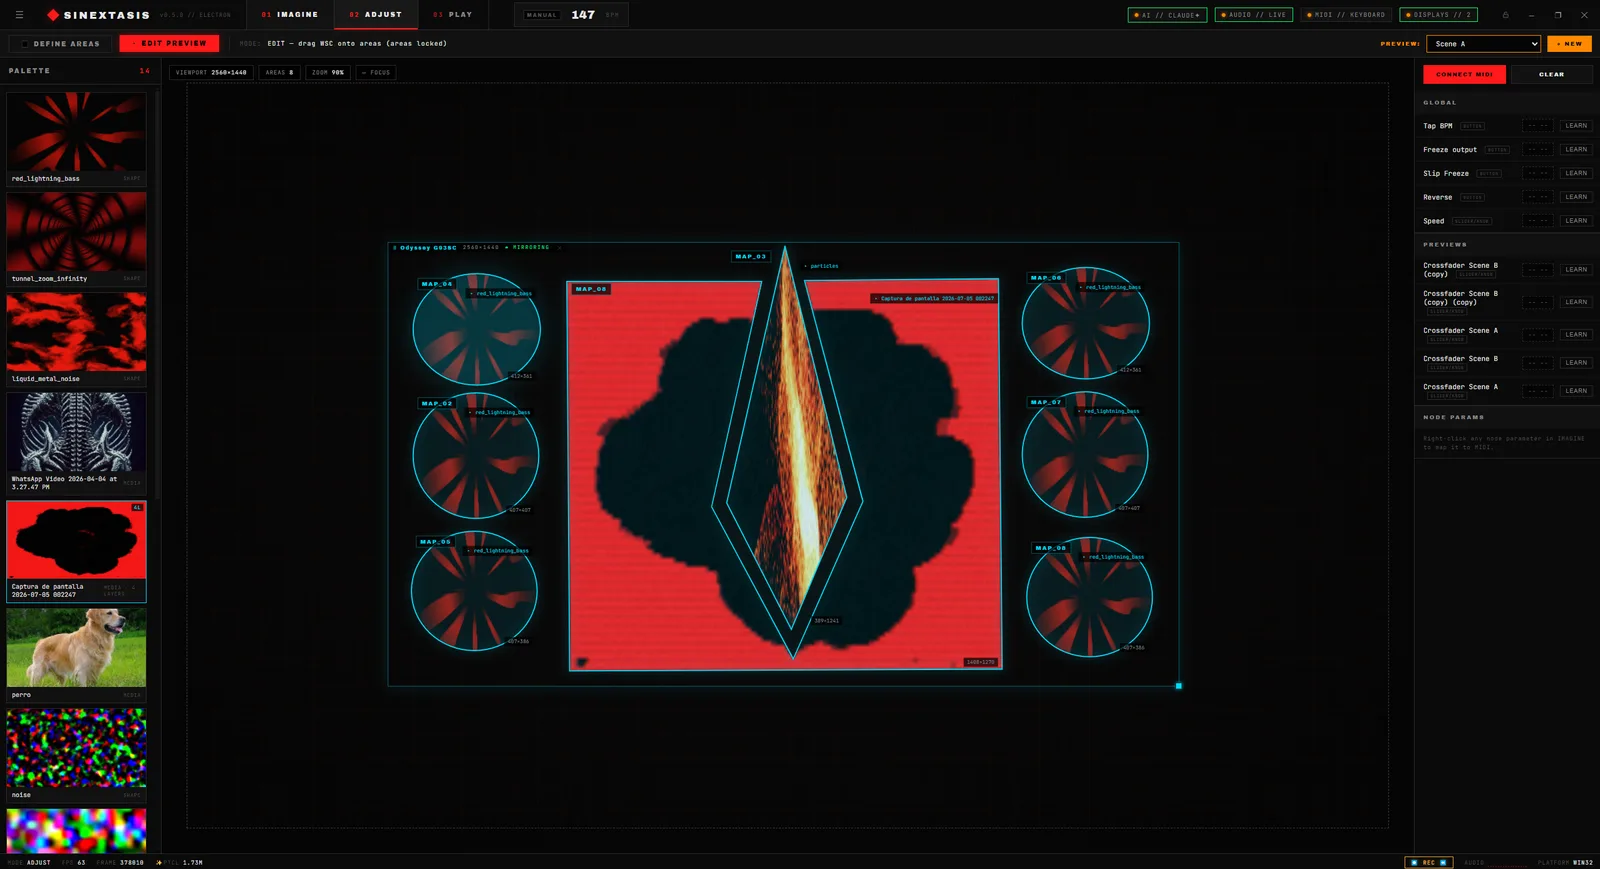Image resolution: width=1600 pixels, height=869 pixels.
Task: Open the AI // Claude status indicator
Action: pos(1167,15)
